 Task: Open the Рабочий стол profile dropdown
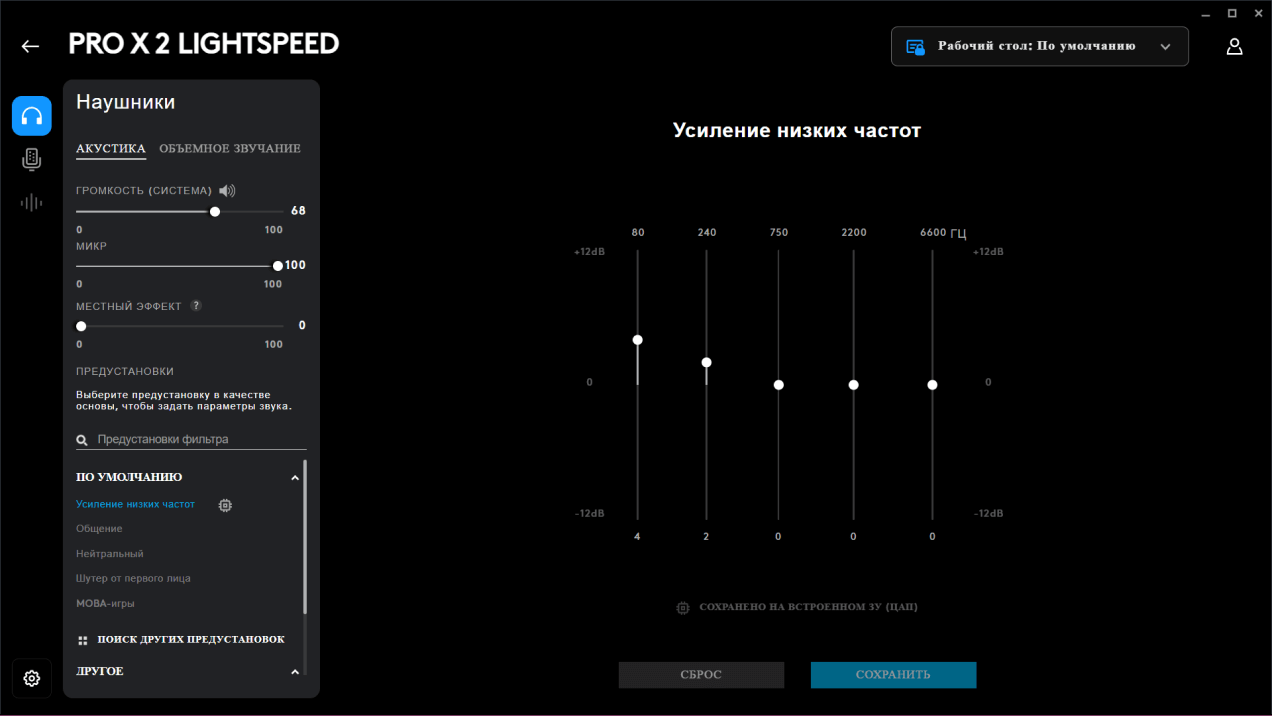tap(1039, 46)
